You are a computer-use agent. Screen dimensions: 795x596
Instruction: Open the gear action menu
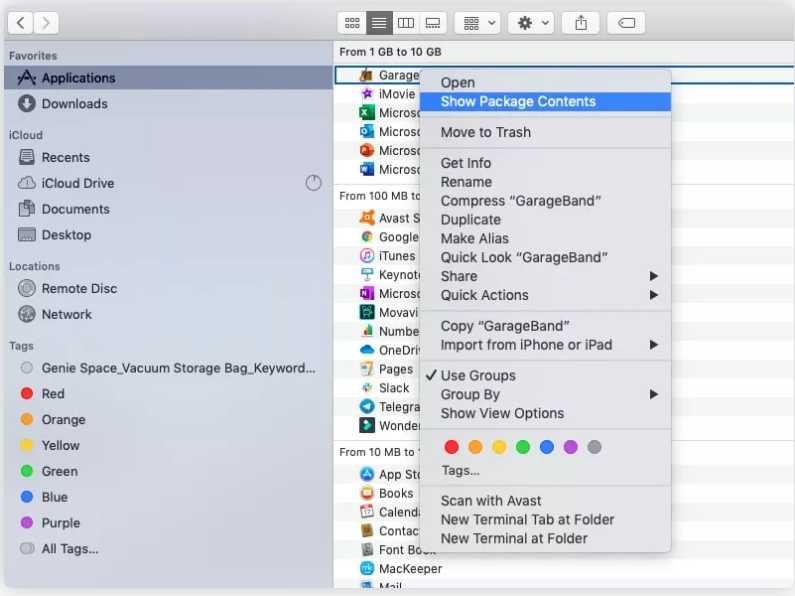[x=531, y=23]
